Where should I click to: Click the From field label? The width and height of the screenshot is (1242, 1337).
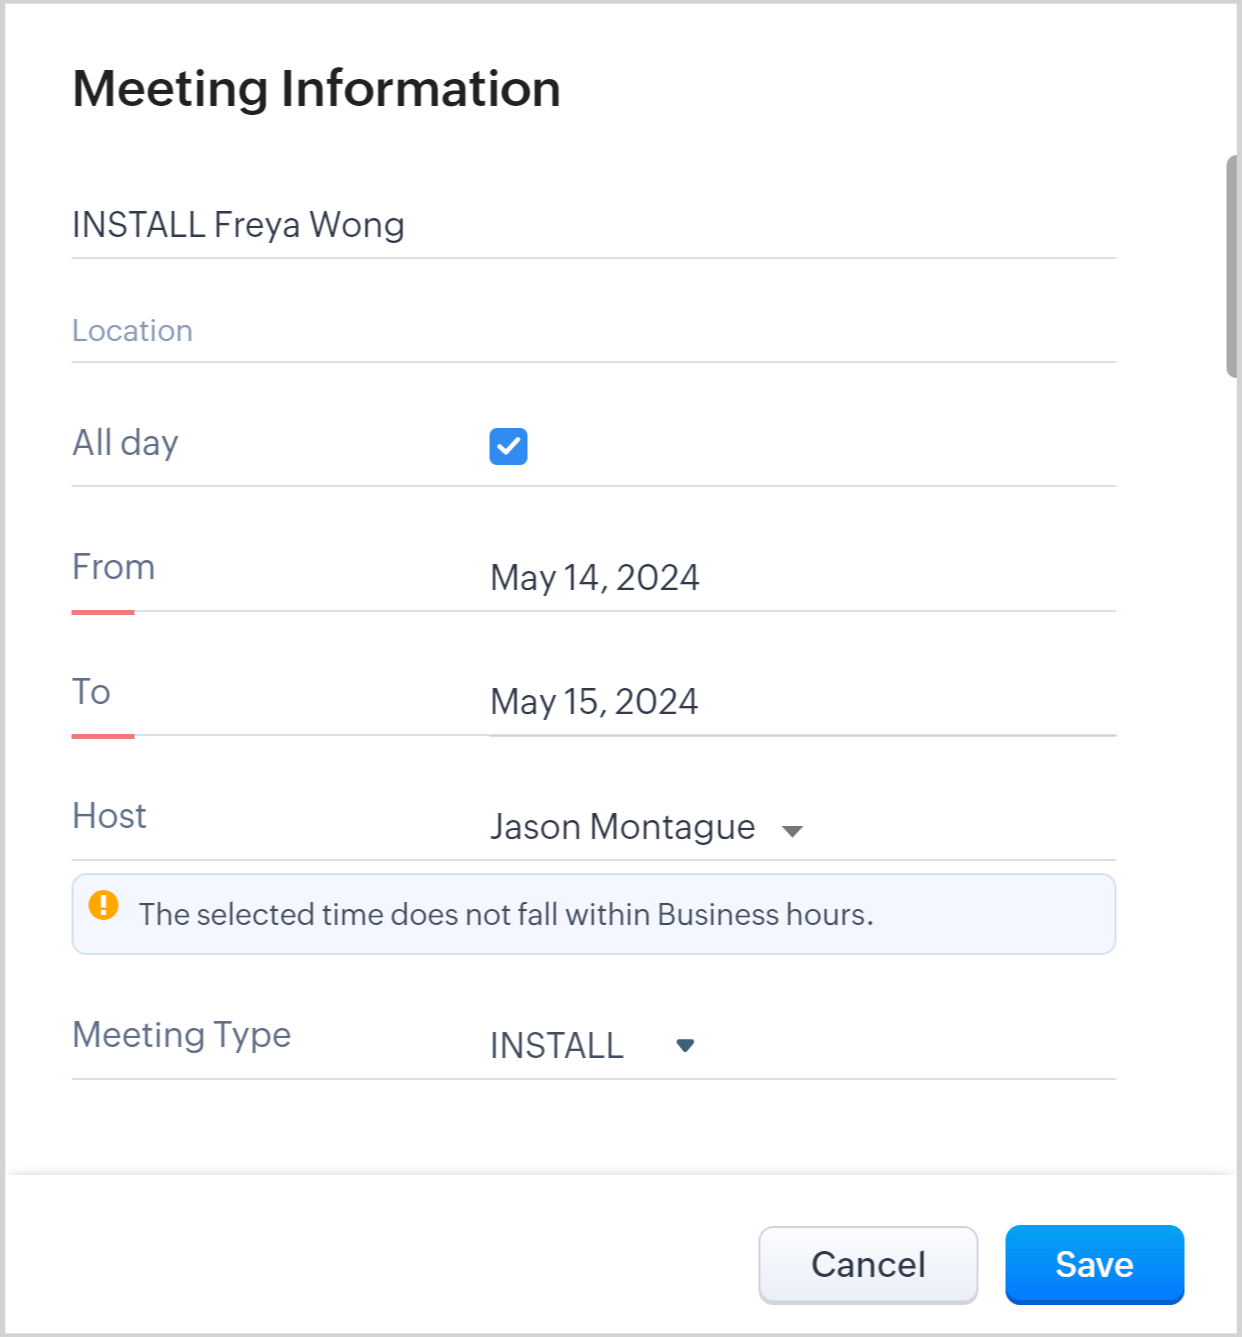pyautogui.click(x=113, y=568)
